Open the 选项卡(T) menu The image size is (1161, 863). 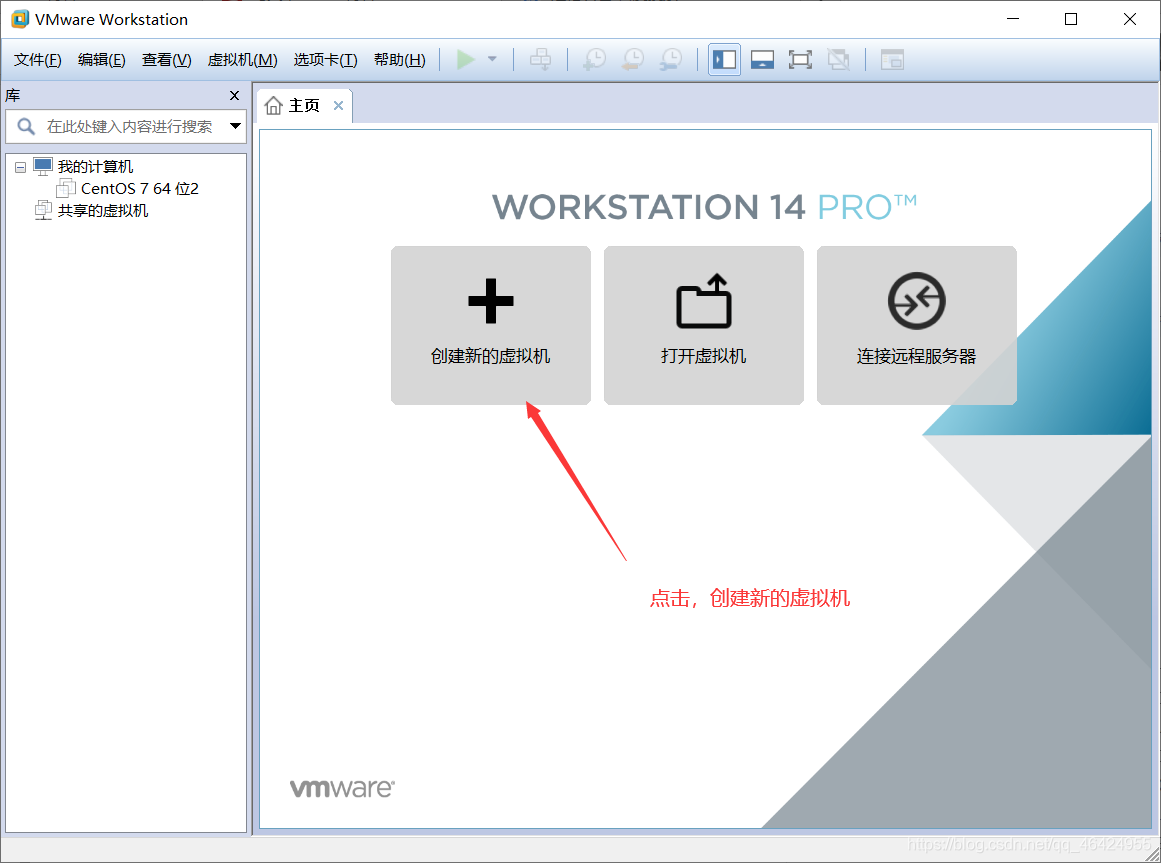tap(325, 59)
